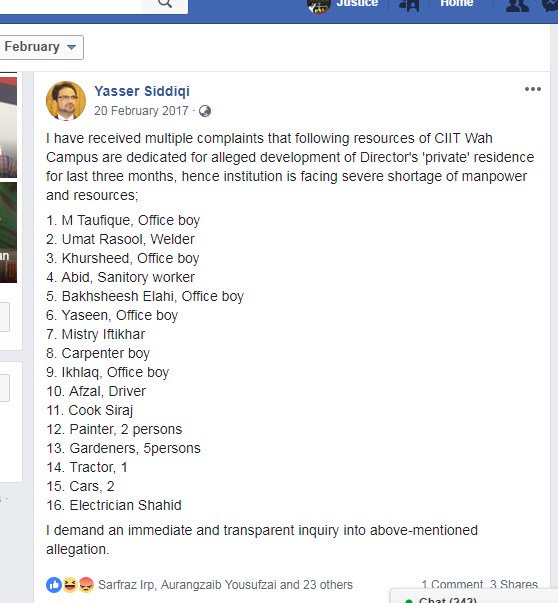This screenshot has height=603, width=558.
Task: View the 3 Shares link
Action: point(514,585)
